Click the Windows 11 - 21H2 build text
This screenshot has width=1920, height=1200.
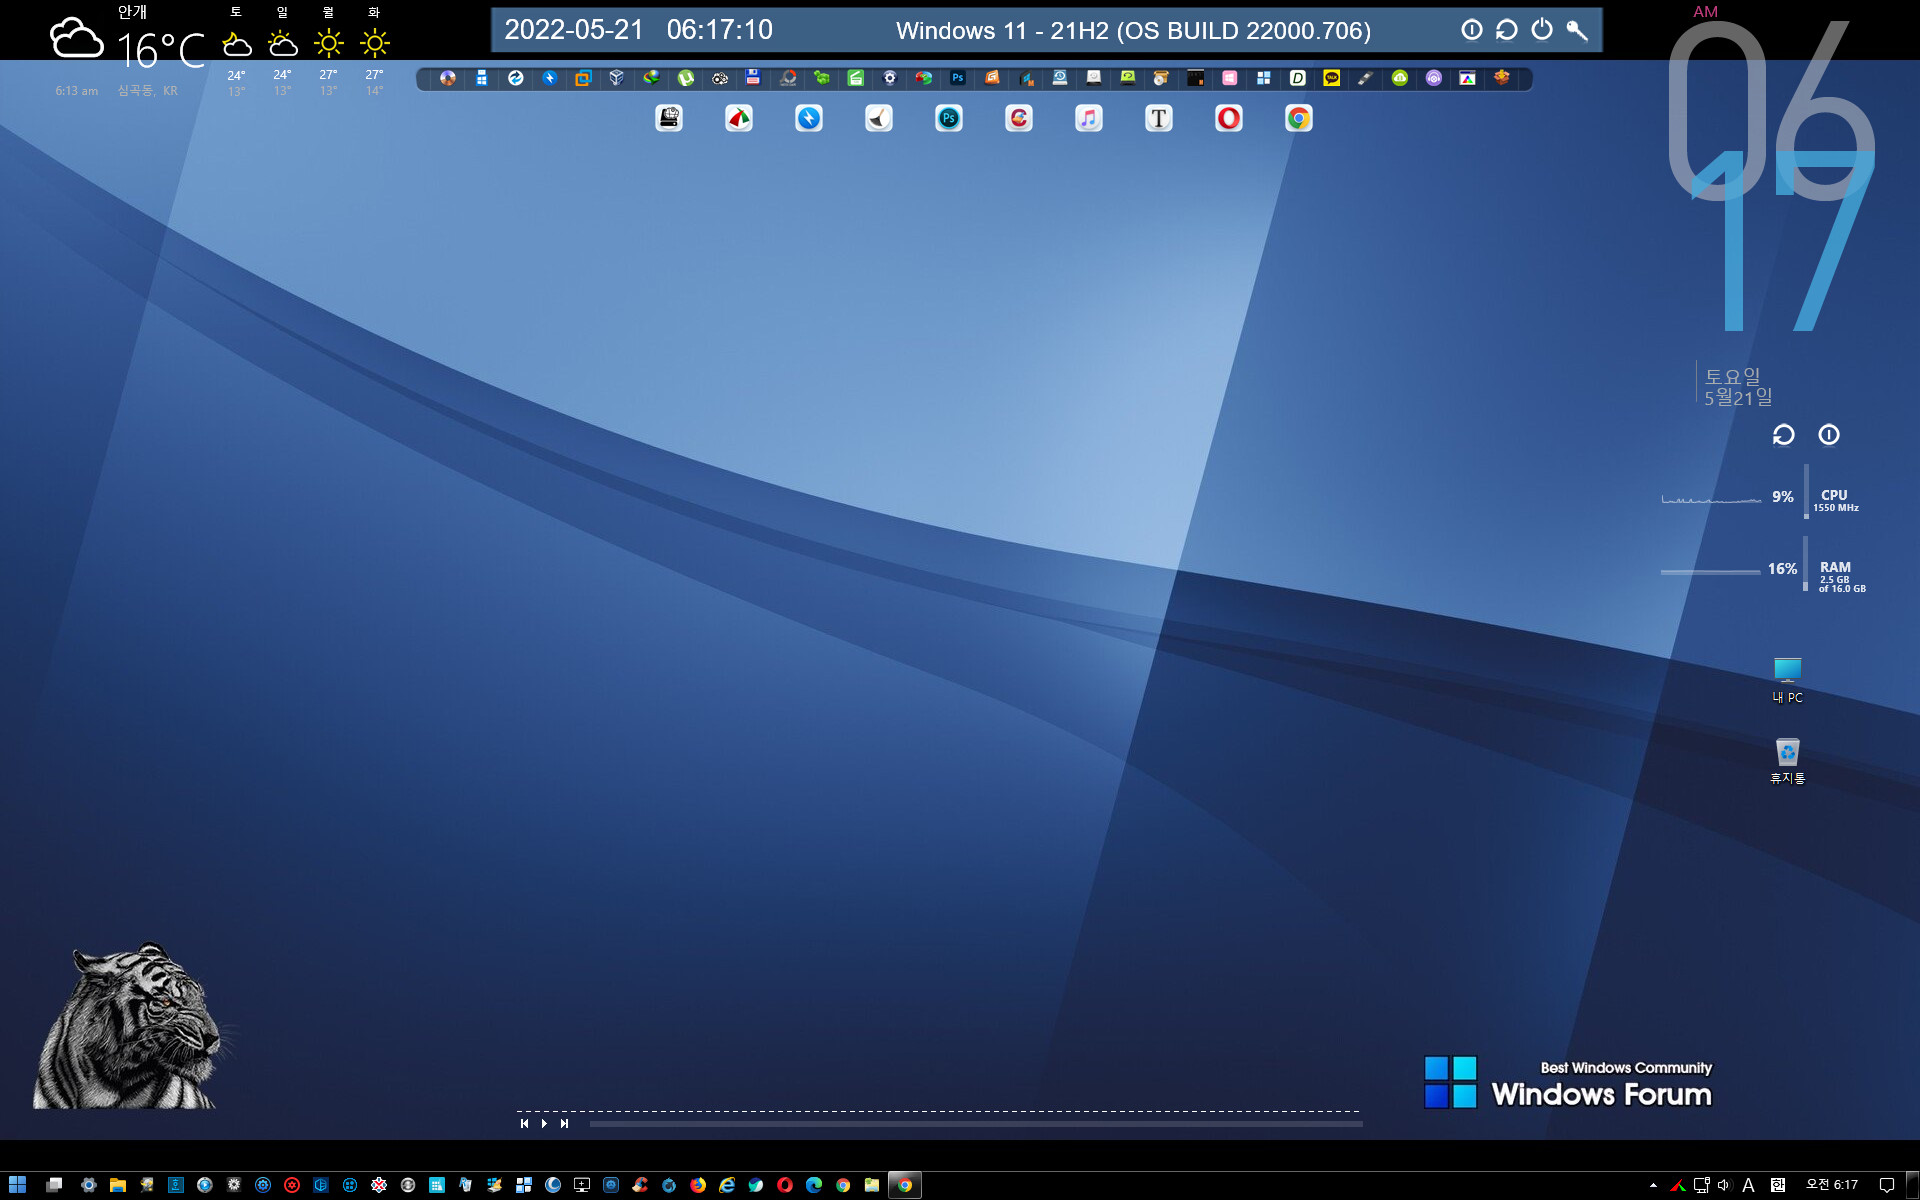click(x=1133, y=31)
